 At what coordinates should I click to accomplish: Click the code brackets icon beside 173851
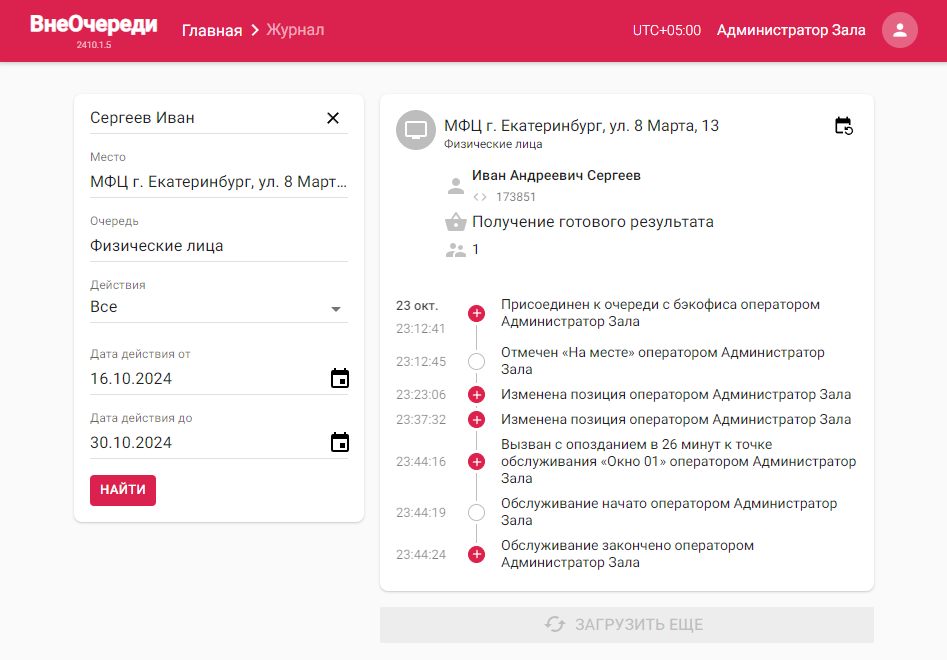pos(480,197)
